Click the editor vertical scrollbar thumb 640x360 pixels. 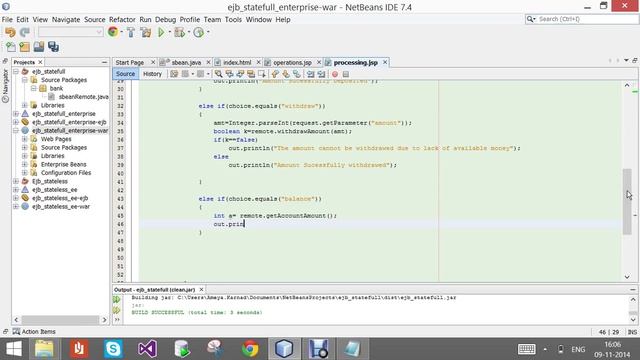coord(627,202)
